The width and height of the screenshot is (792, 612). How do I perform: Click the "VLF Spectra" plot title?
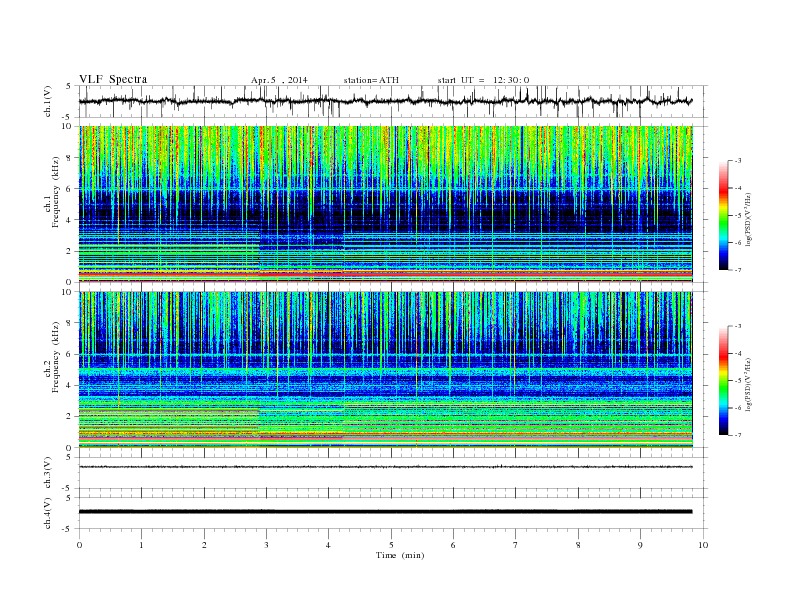(x=113, y=79)
